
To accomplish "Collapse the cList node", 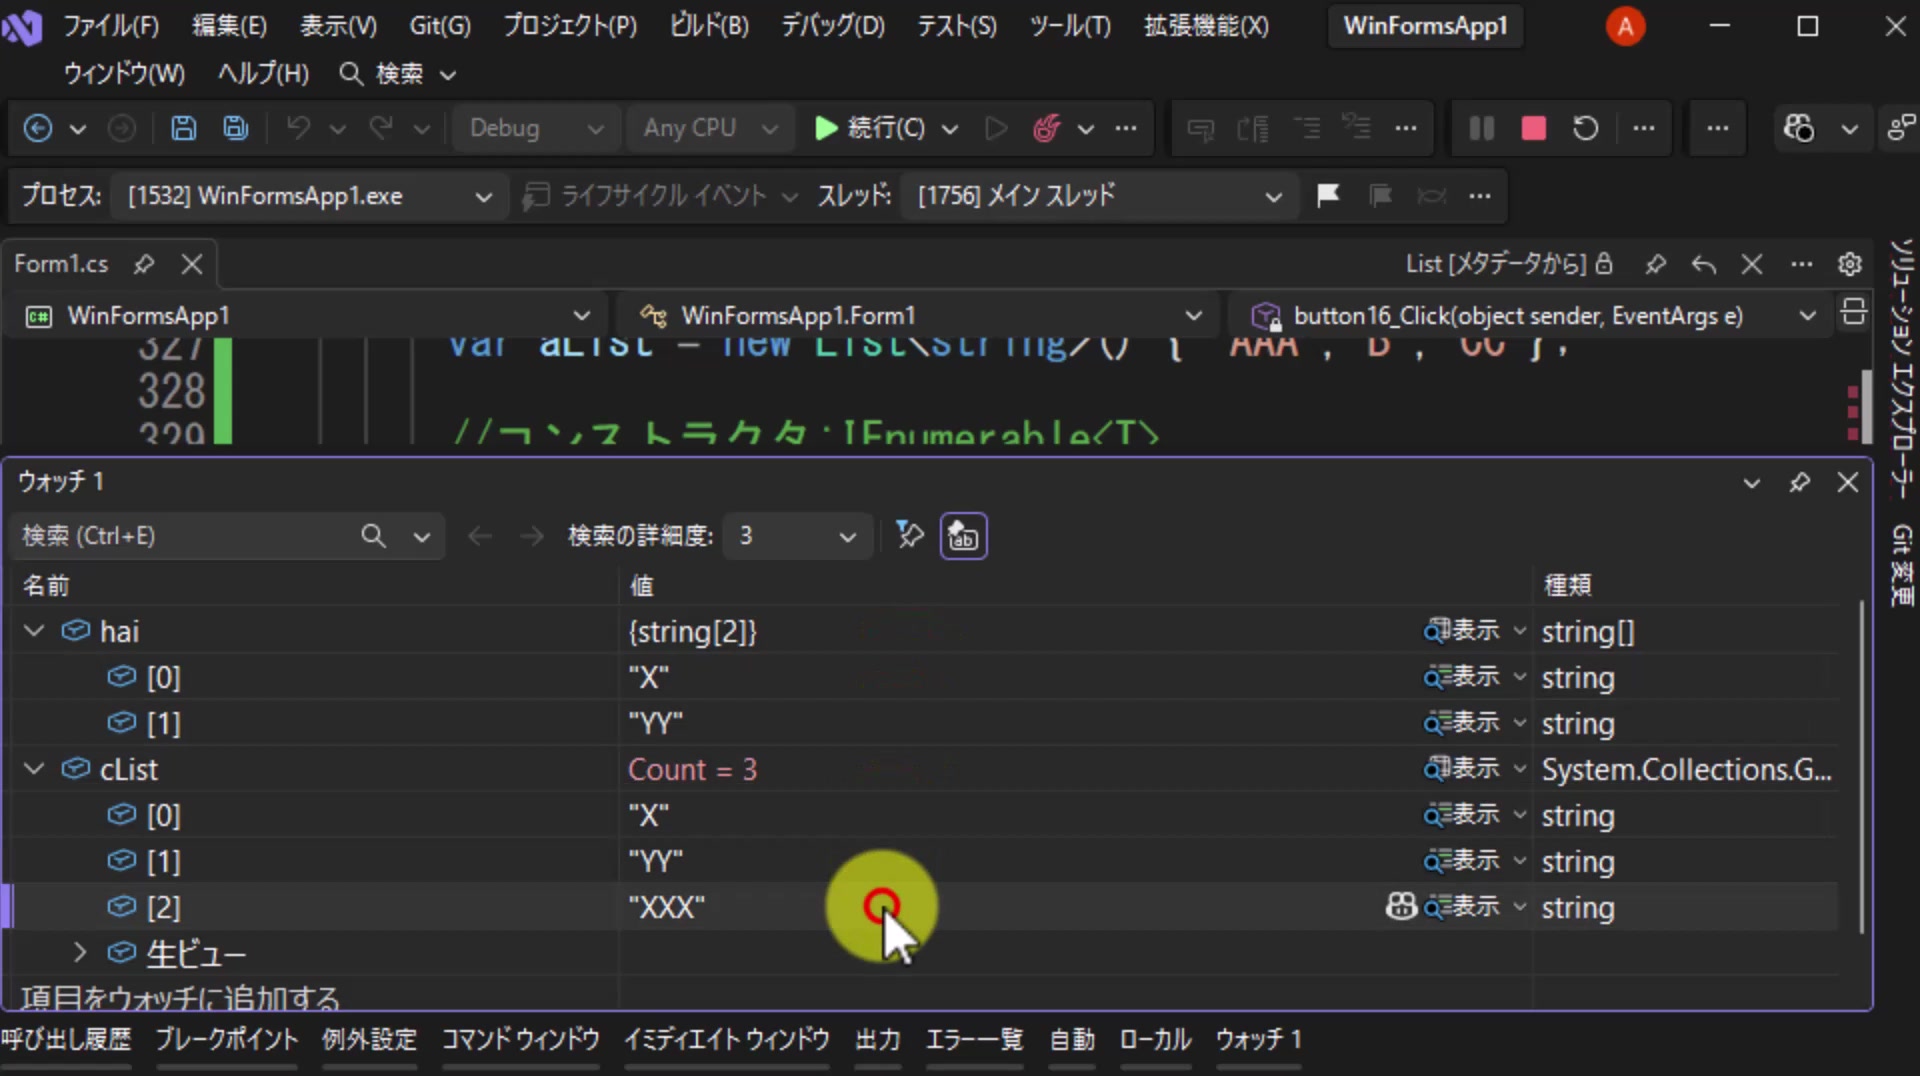I will point(34,769).
